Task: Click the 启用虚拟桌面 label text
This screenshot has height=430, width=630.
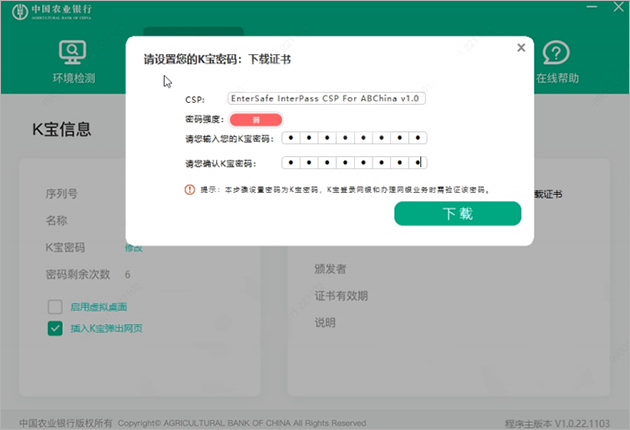Action: (x=98, y=306)
